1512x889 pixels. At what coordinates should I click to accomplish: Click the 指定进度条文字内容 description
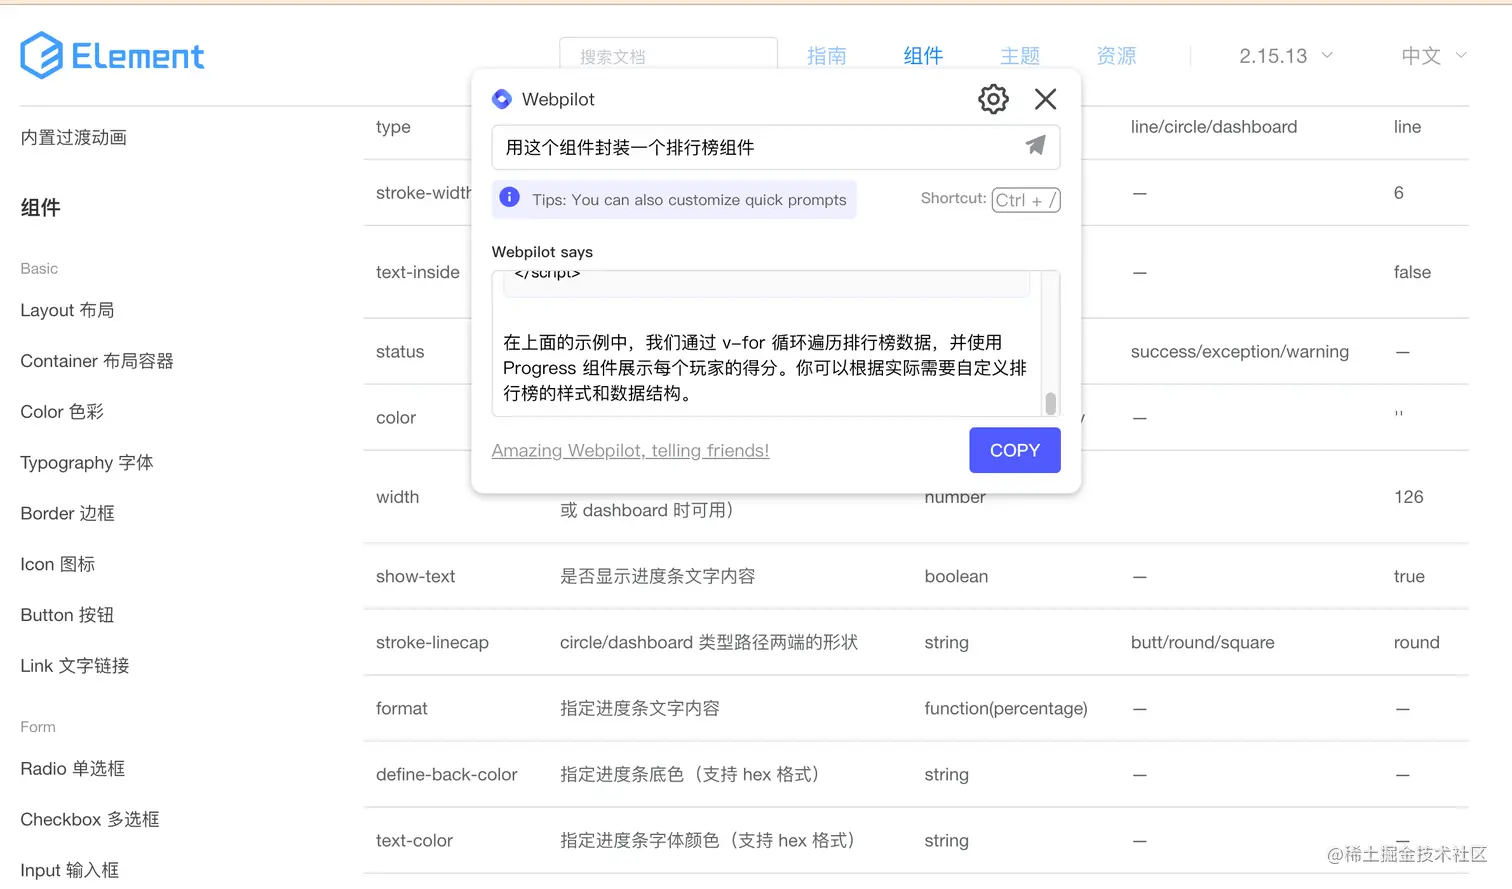tap(640, 708)
